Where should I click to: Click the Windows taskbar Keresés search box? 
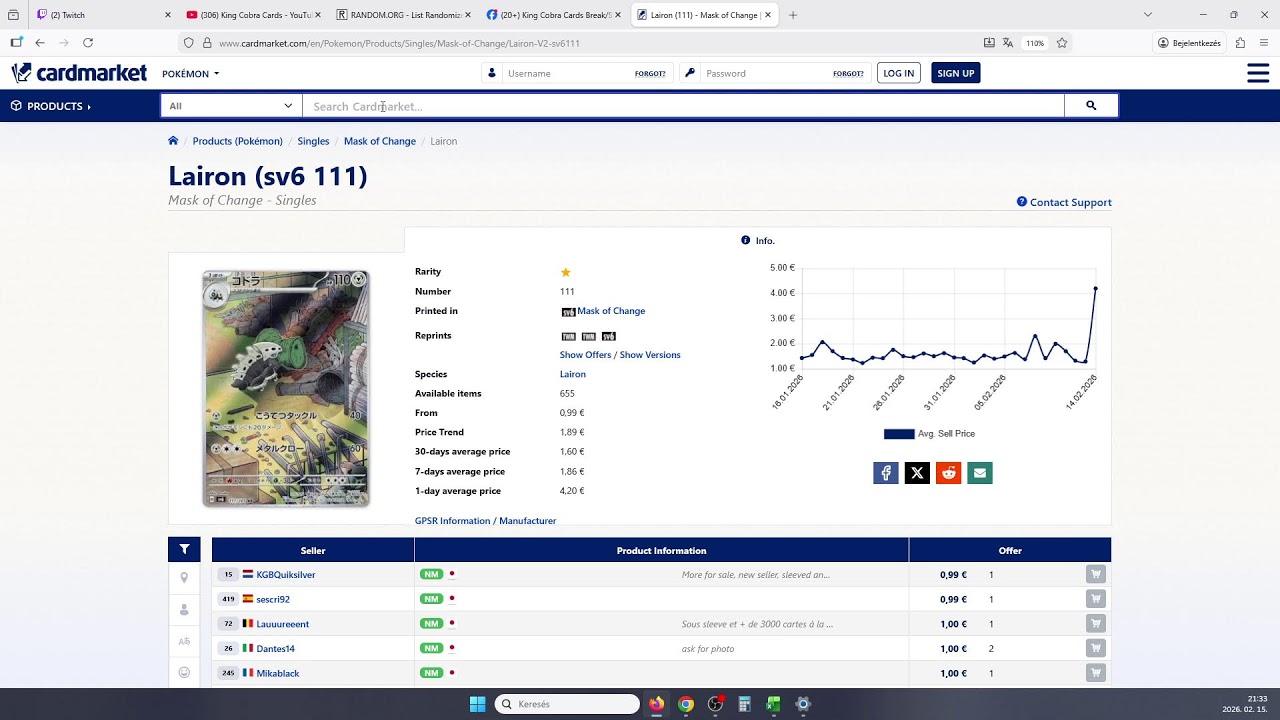[568, 704]
